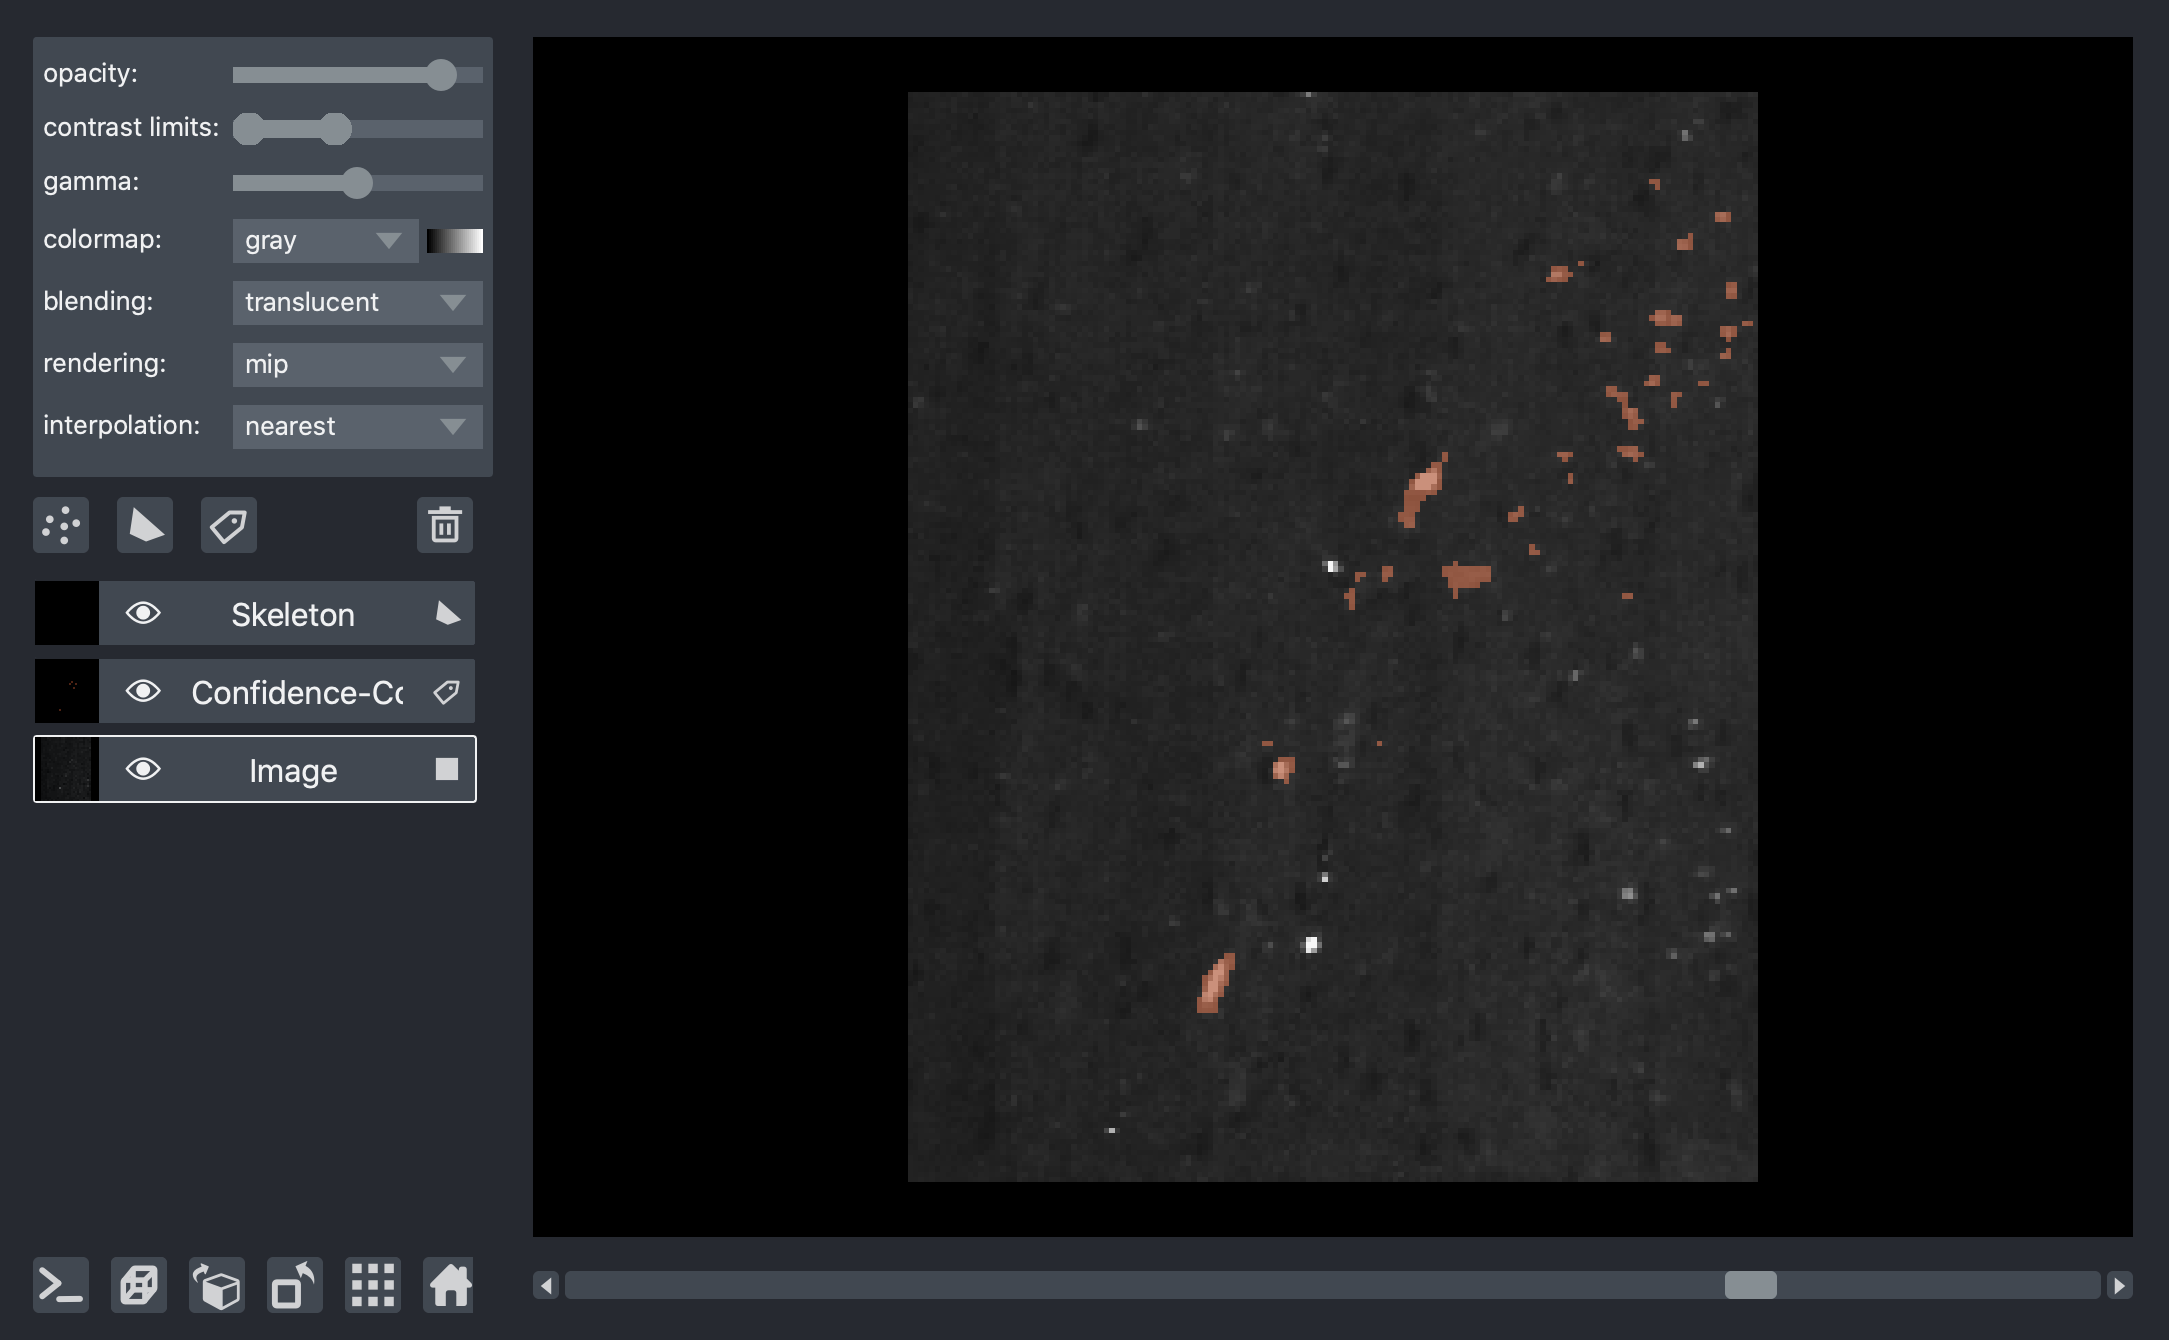Open the colormap gray dropdown
The height and width of the screenshot is (1340, 2169).
pyautogui.click(x=325, y=241)
